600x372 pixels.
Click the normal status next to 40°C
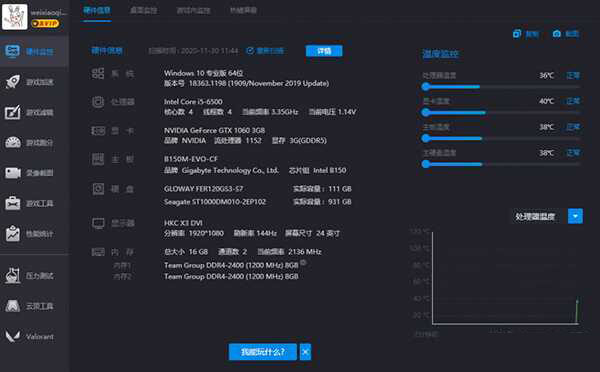[x=573, y=101]
